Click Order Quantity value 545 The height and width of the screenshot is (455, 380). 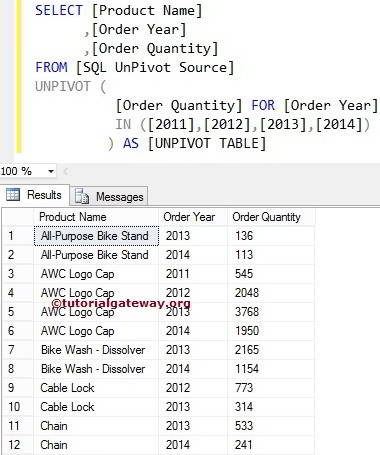click(x=244, y=274)
